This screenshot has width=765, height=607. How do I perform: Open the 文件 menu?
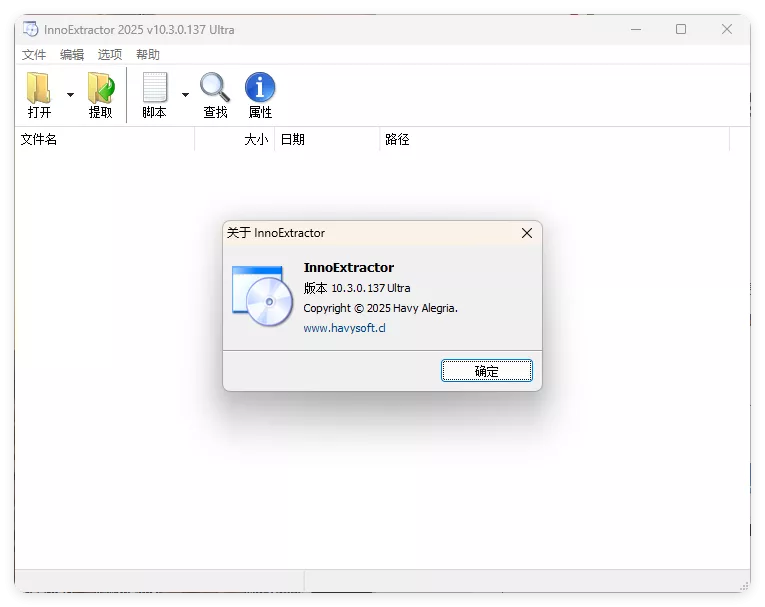click(34, 54)
